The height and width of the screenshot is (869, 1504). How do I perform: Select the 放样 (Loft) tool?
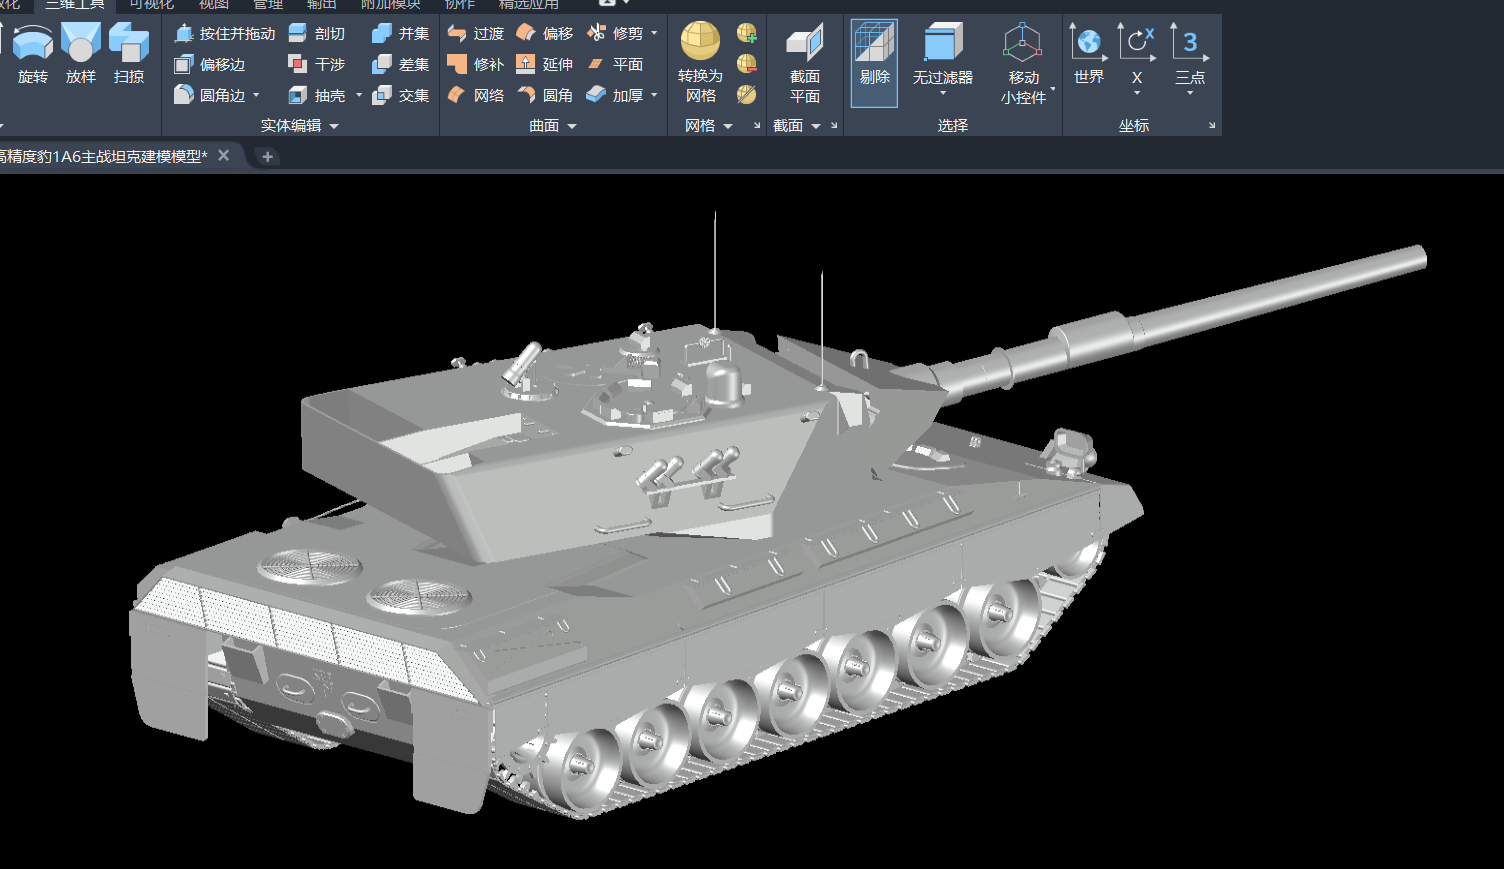81,56
